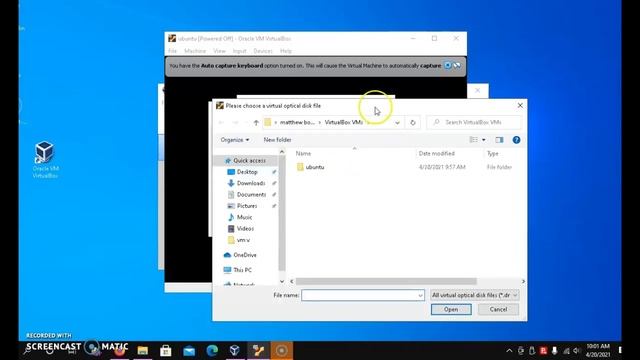Screen dimensions: 640x360
Task: Dismiss the Auto capture keyboard notification
Action: [447, 65]
